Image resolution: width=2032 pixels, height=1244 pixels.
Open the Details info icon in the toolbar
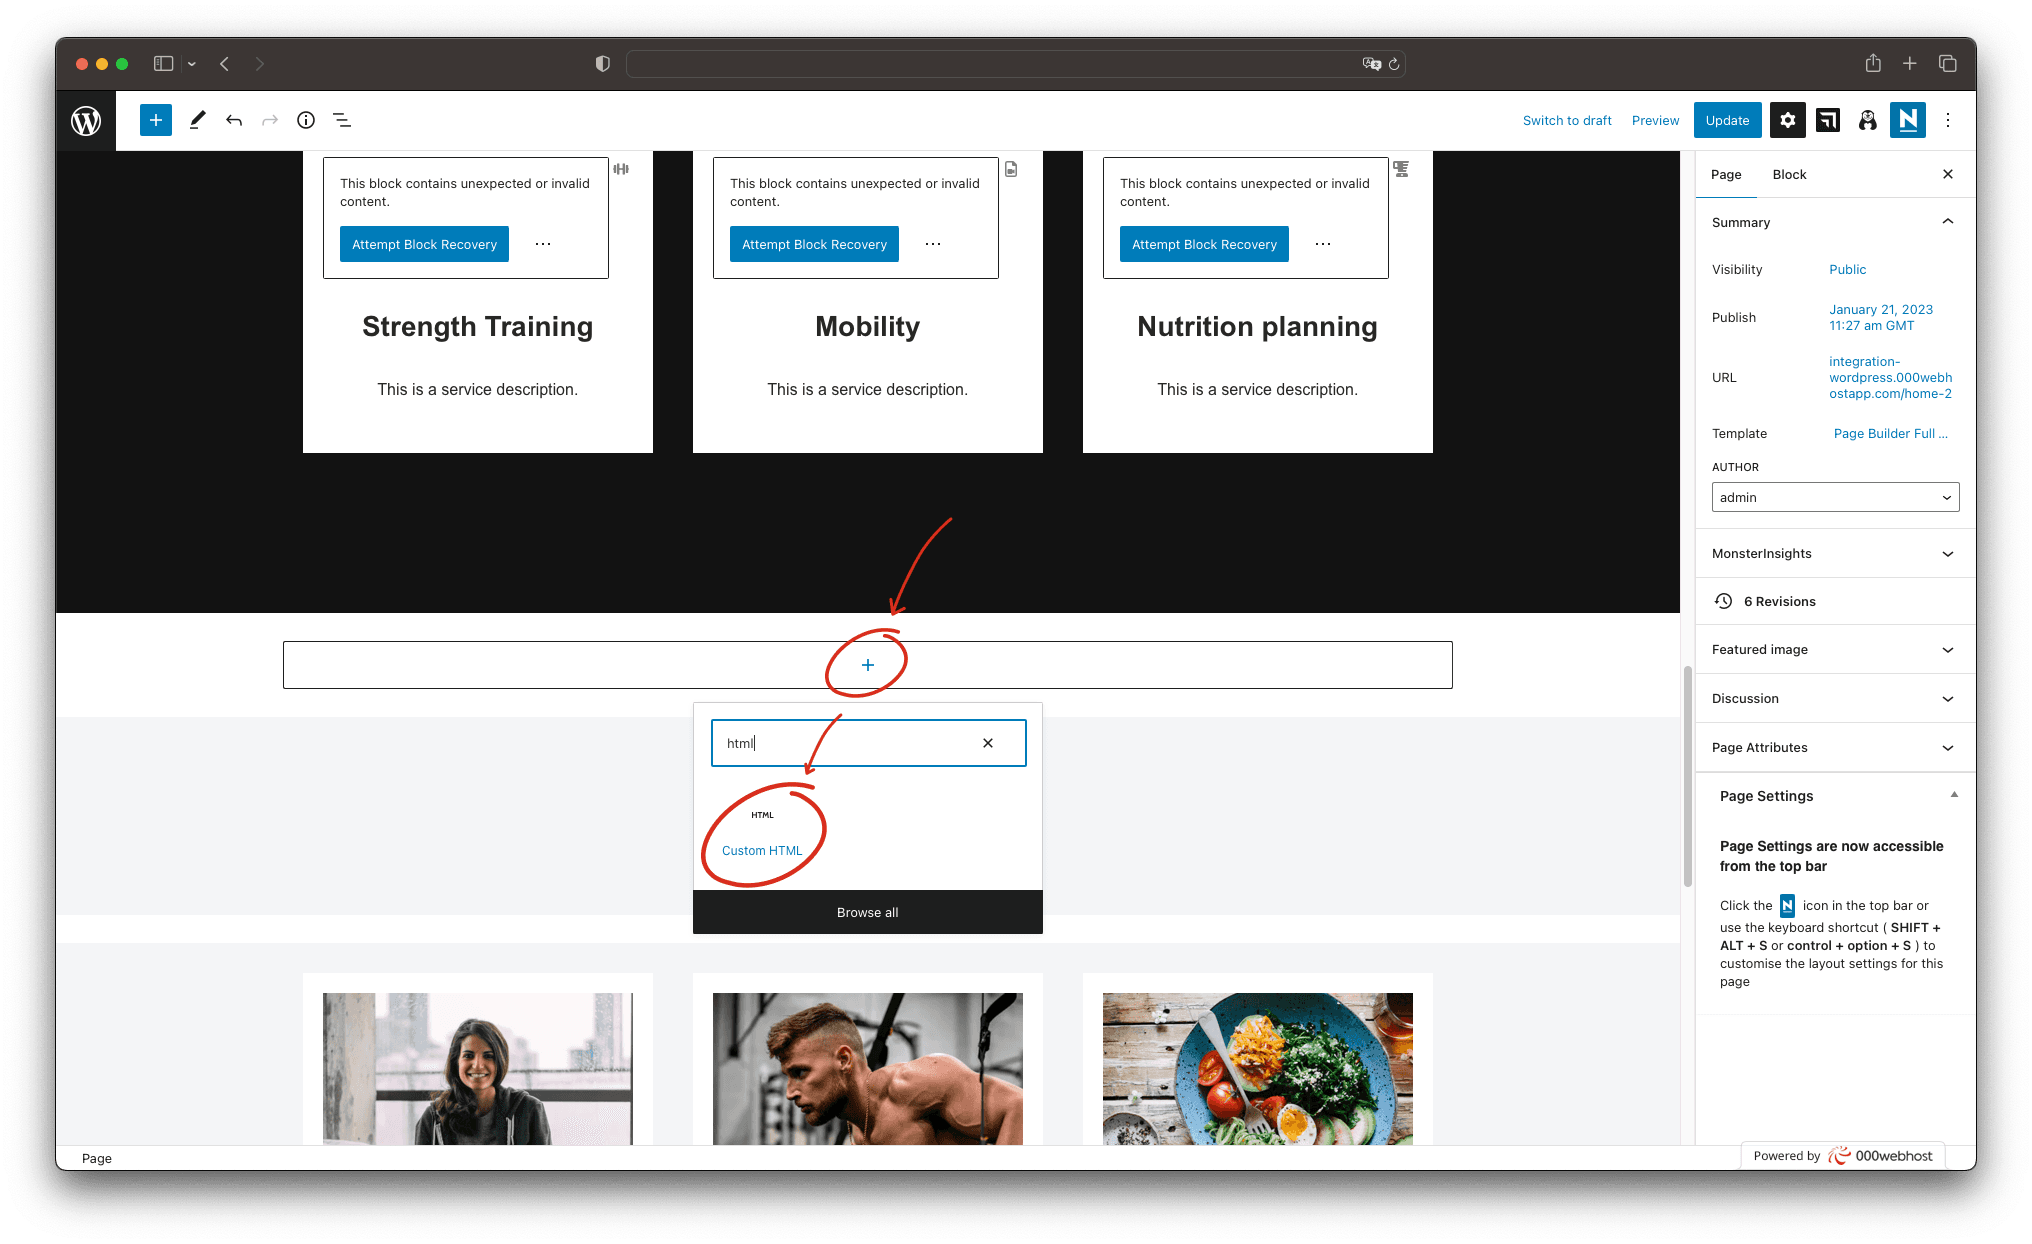[x=305, y=120]
